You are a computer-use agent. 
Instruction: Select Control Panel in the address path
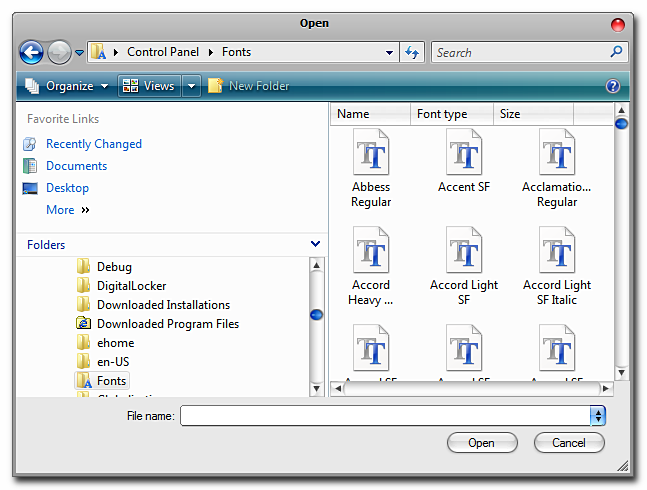(x=163, y=52)
